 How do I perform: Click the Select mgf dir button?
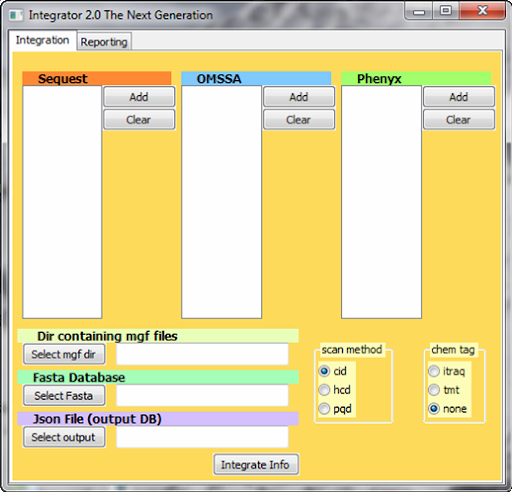[x=64, y=354]
